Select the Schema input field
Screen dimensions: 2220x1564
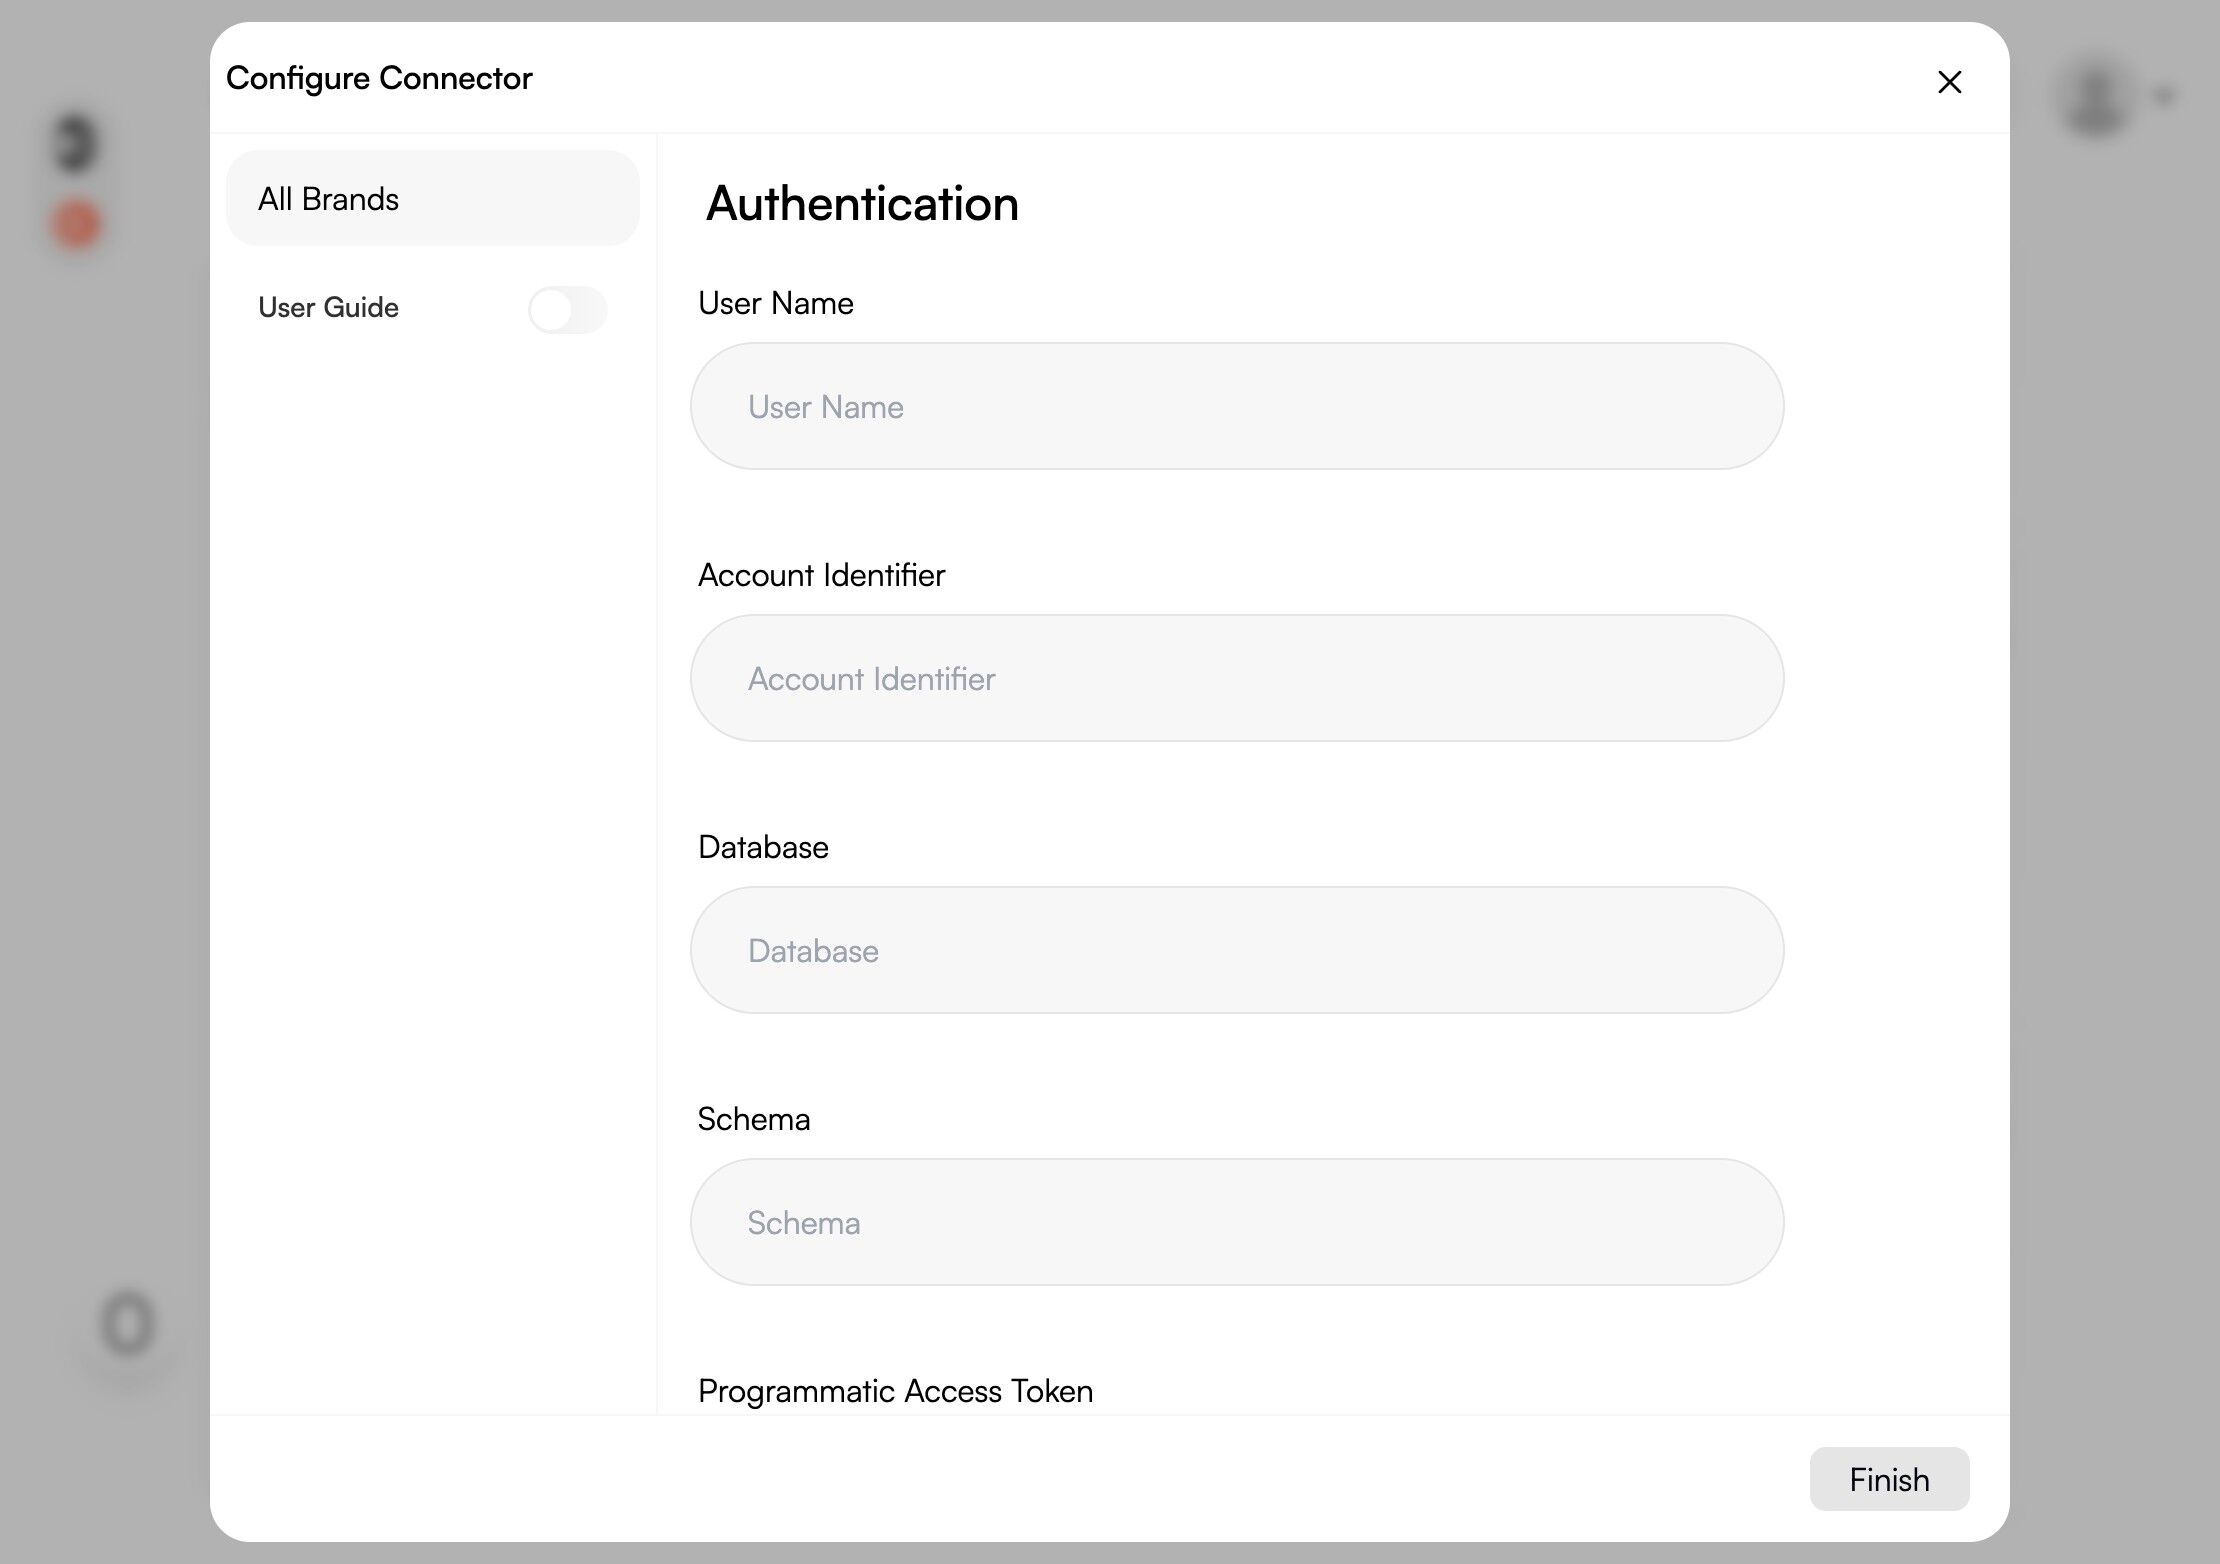[x=1236, y=1222]
